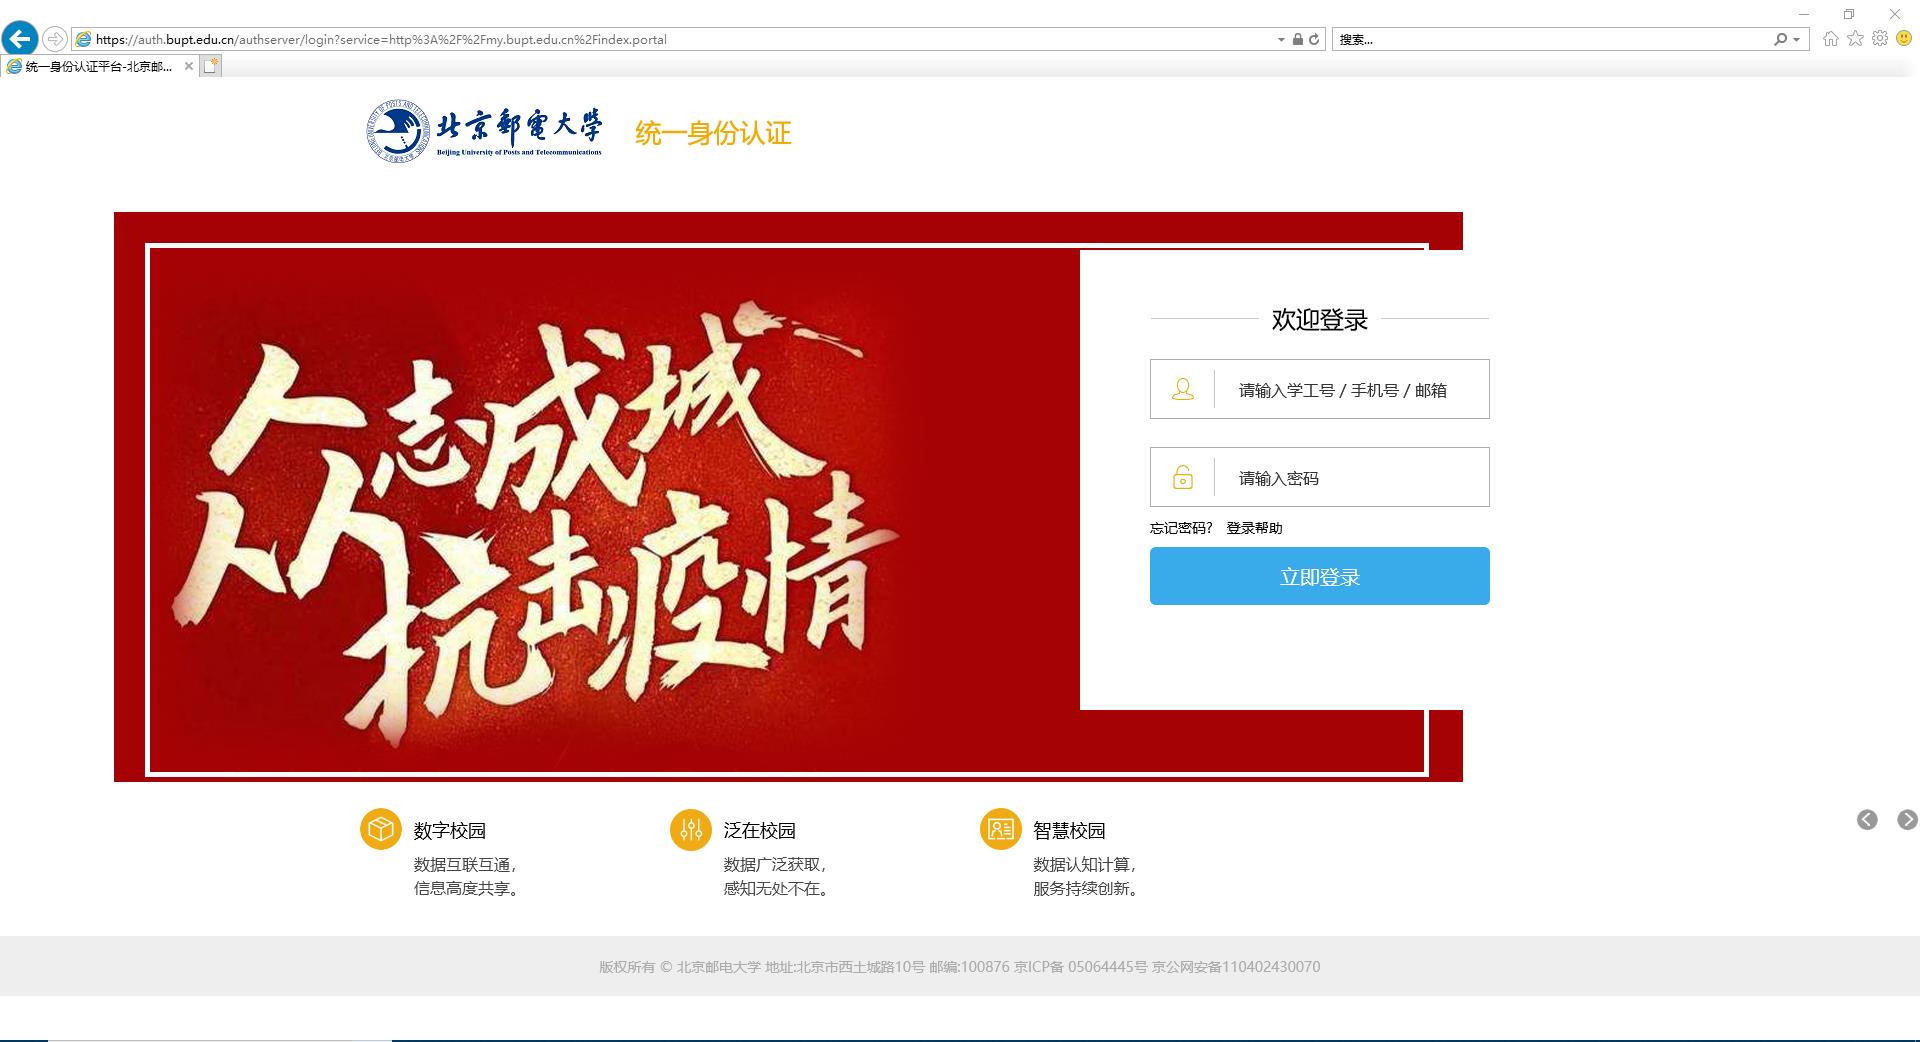Expand the search provider dropdown arrow
The image size is (1920, 1042).
[x=1797, y=40]
